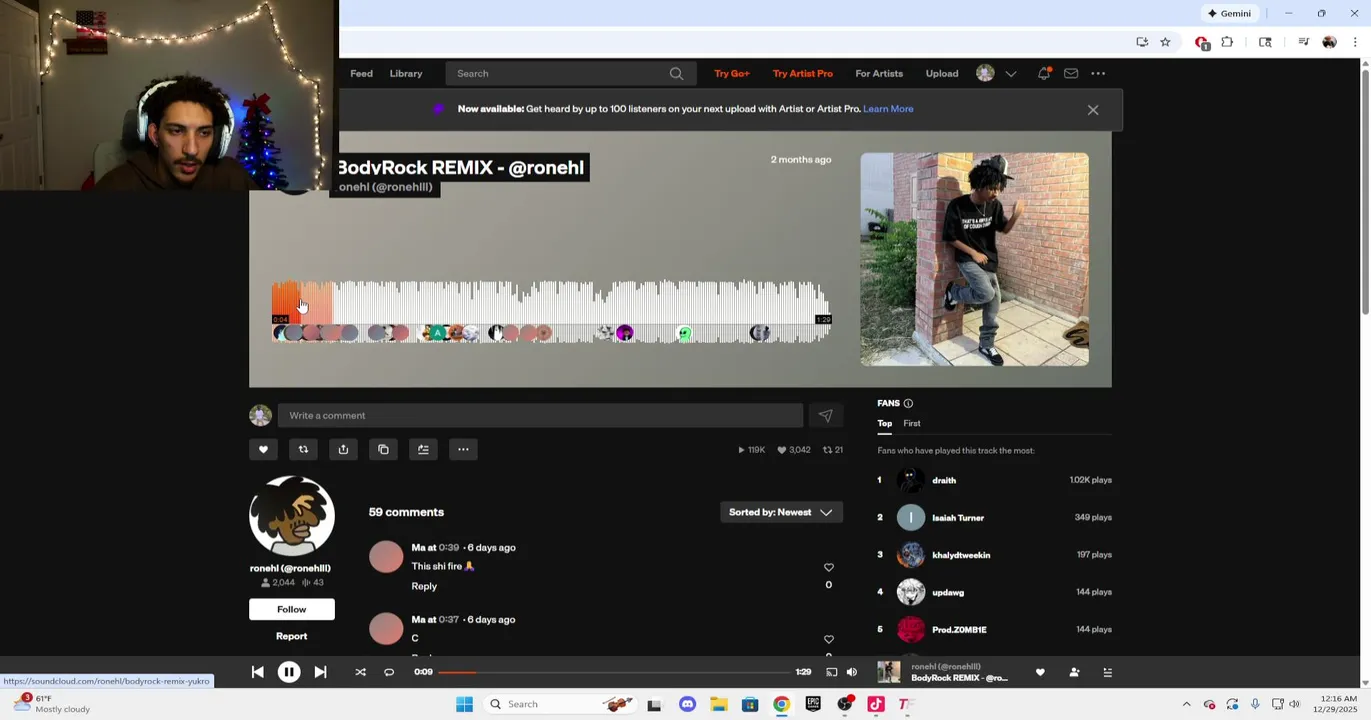Open header three-dot settings menu
This screenshot has height=720, width=1371.
pos(1098,73)
